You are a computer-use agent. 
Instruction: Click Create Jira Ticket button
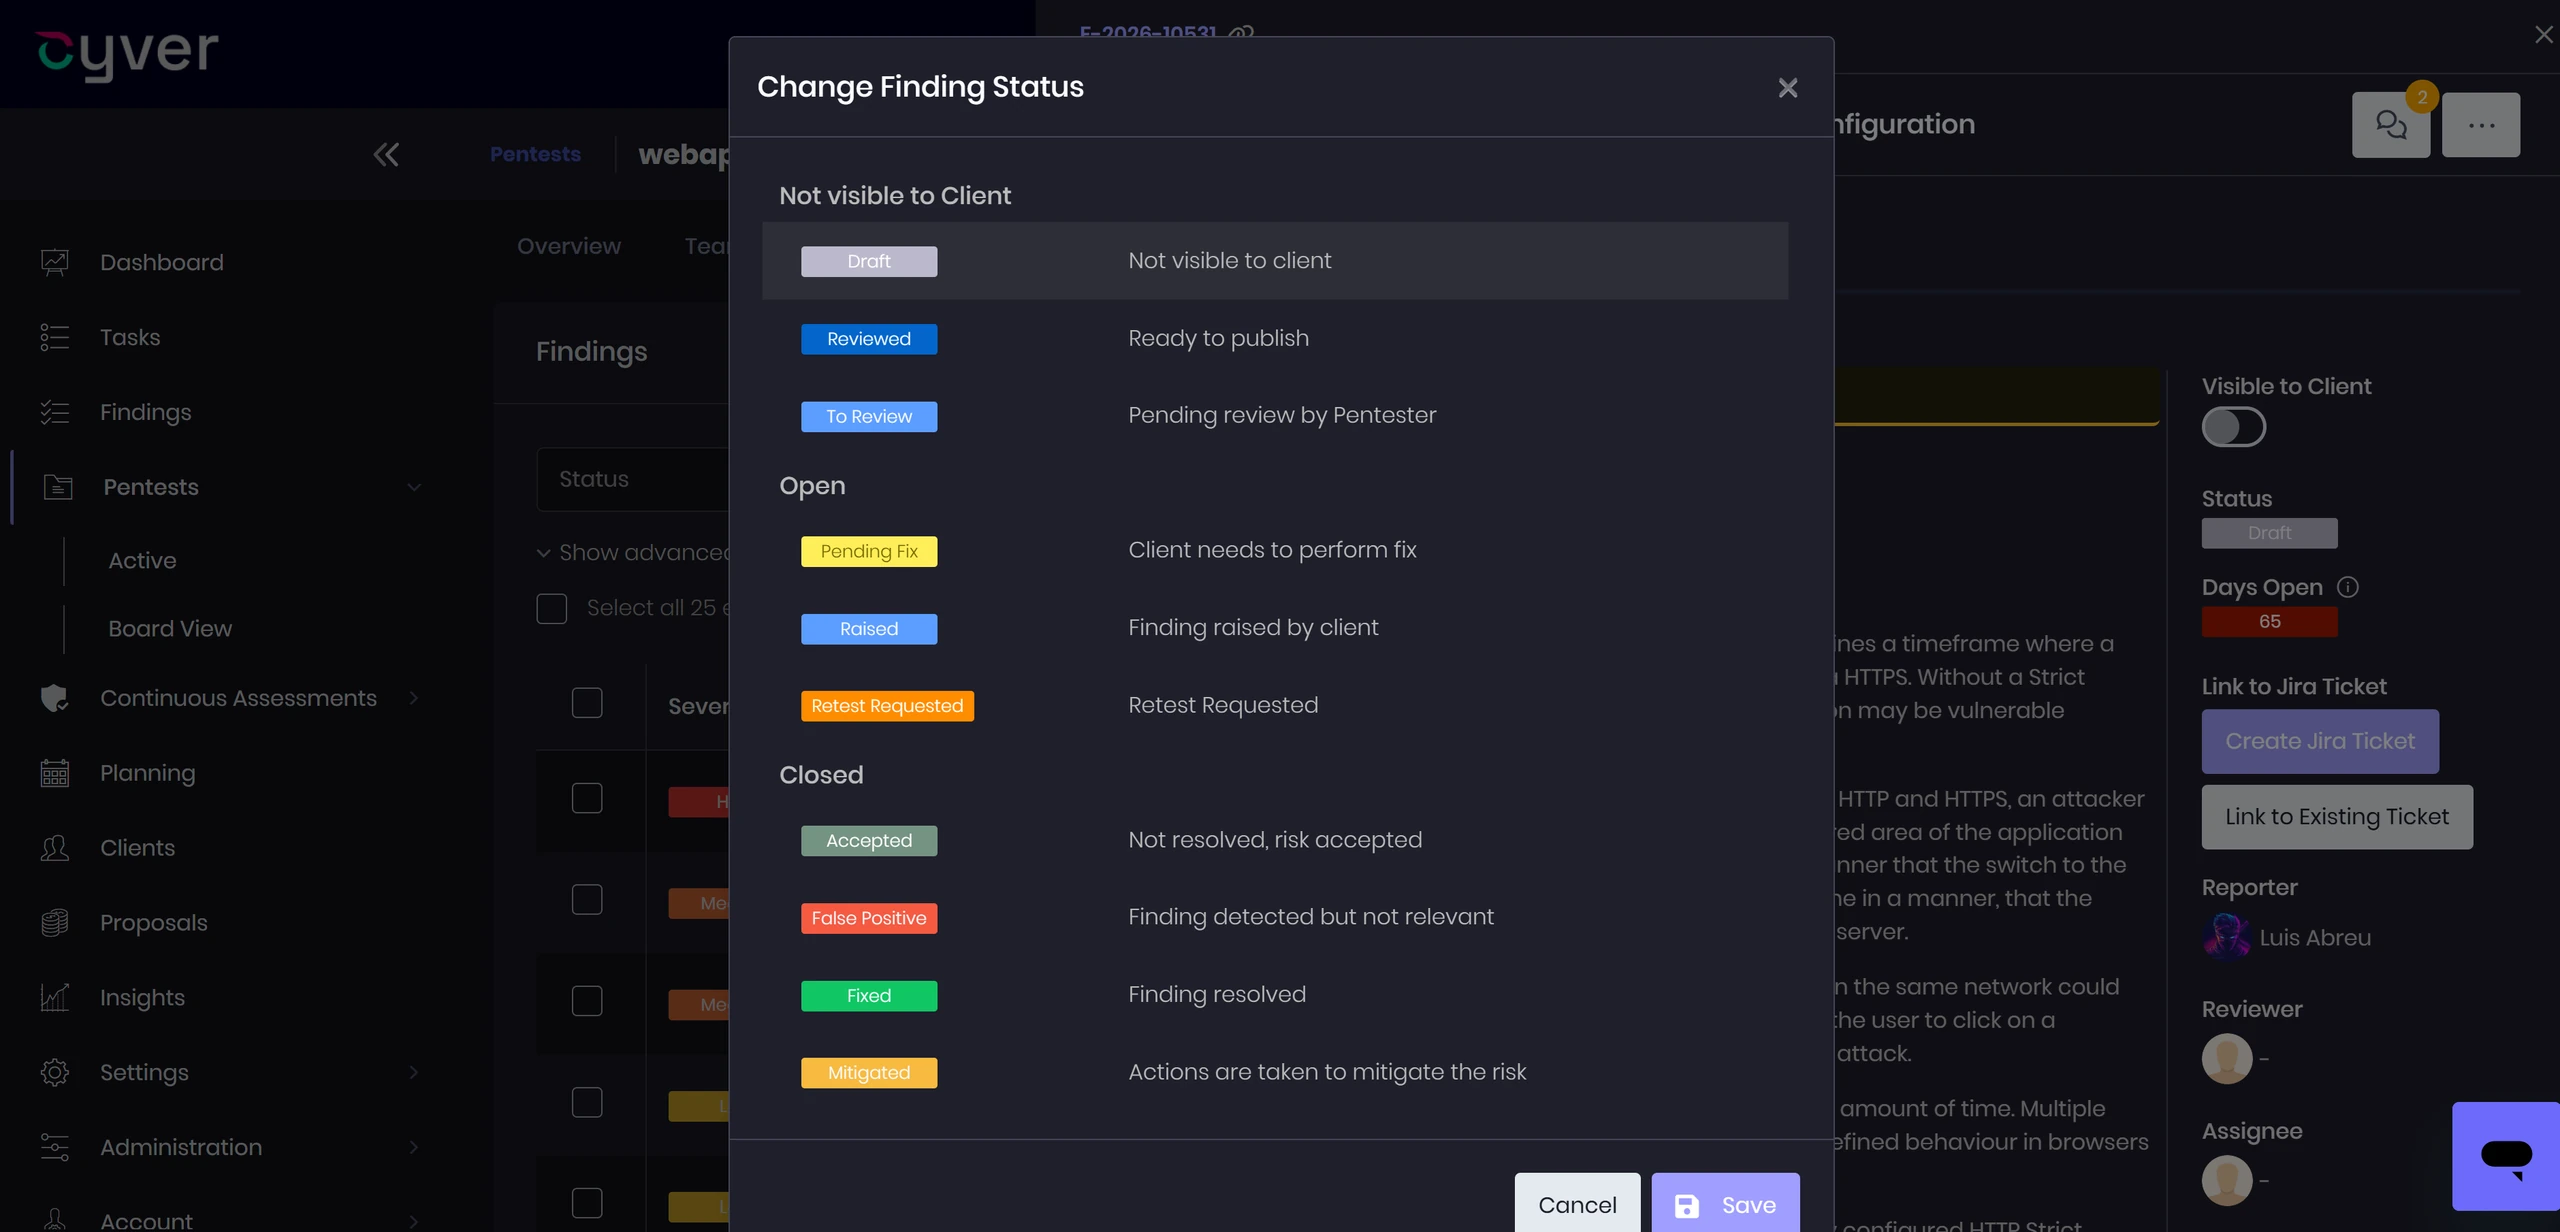(x=2320, y=741)
